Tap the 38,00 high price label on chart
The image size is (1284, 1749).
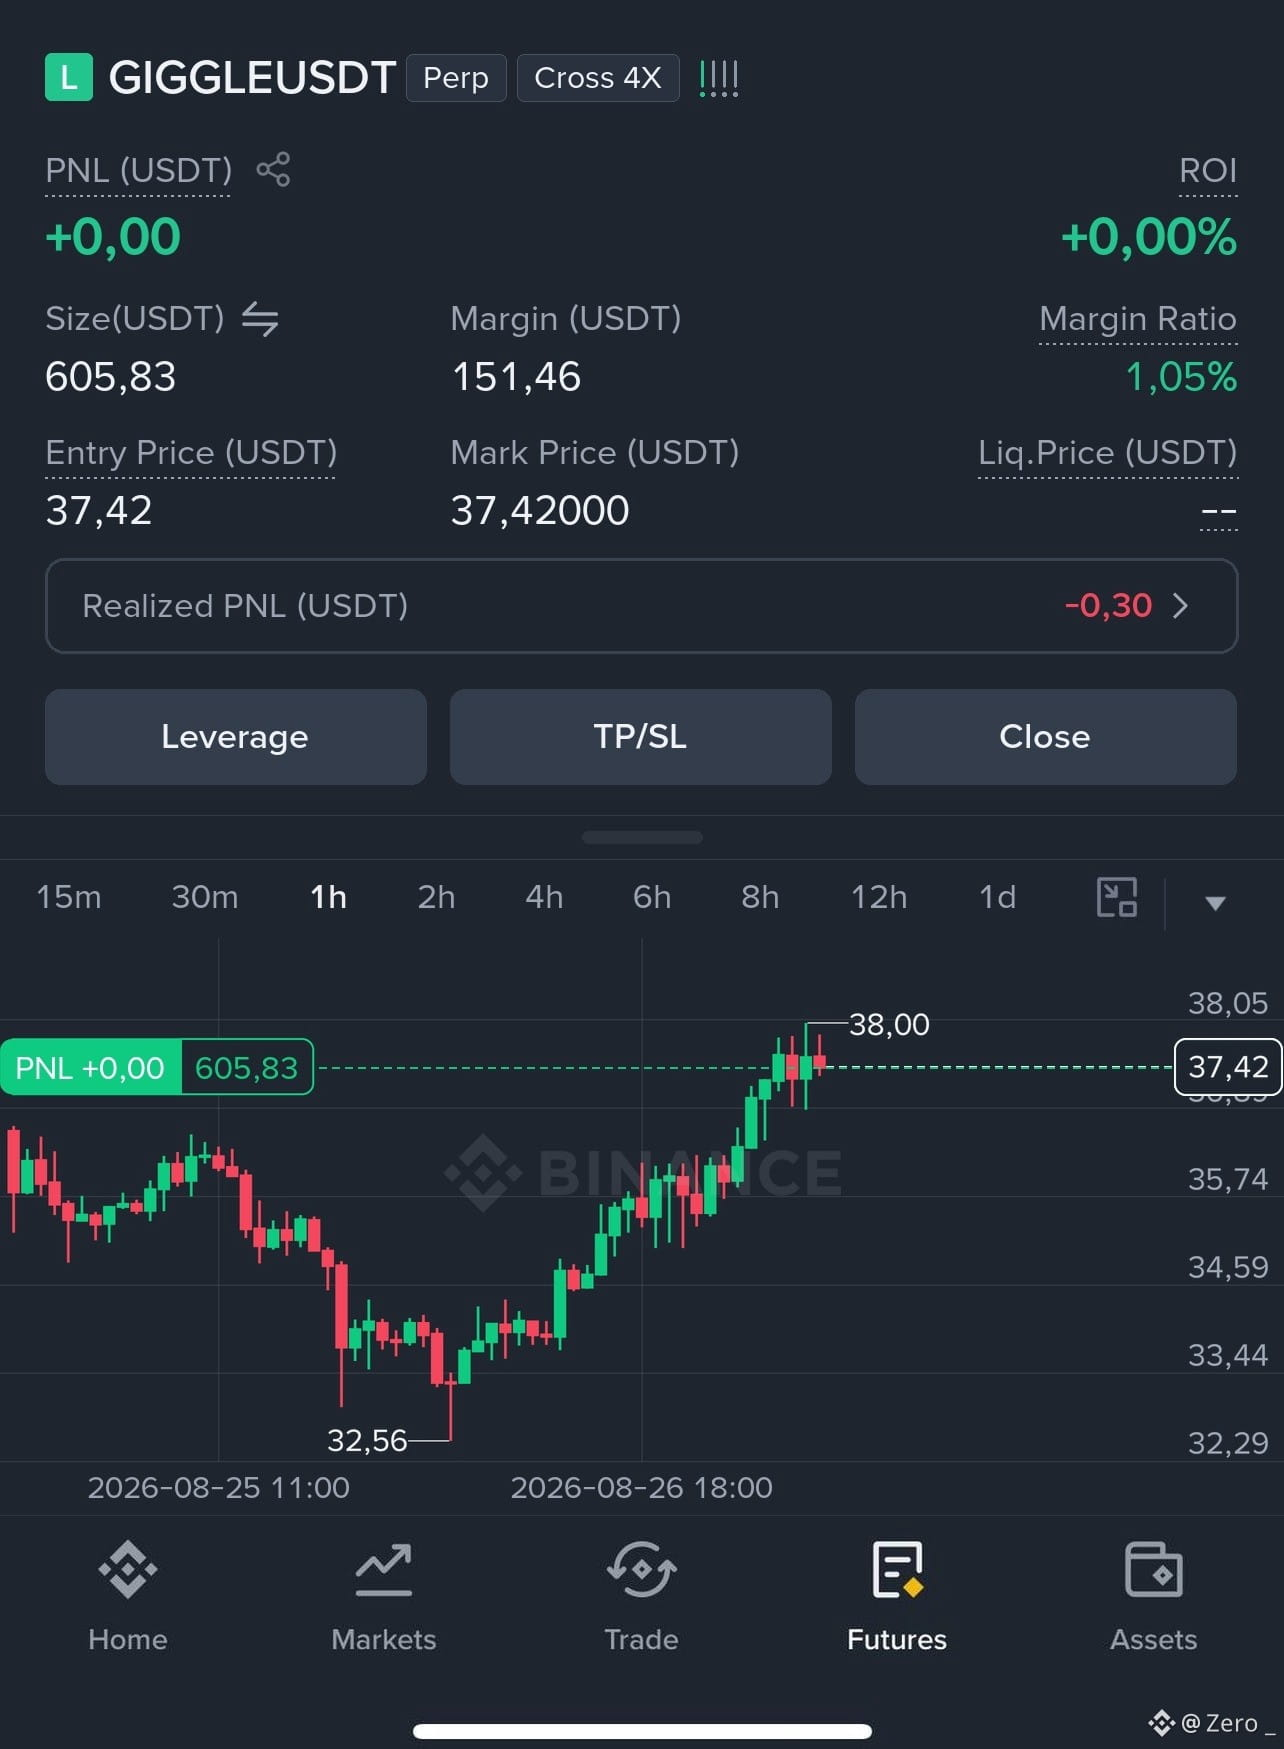pos(889,1024)
